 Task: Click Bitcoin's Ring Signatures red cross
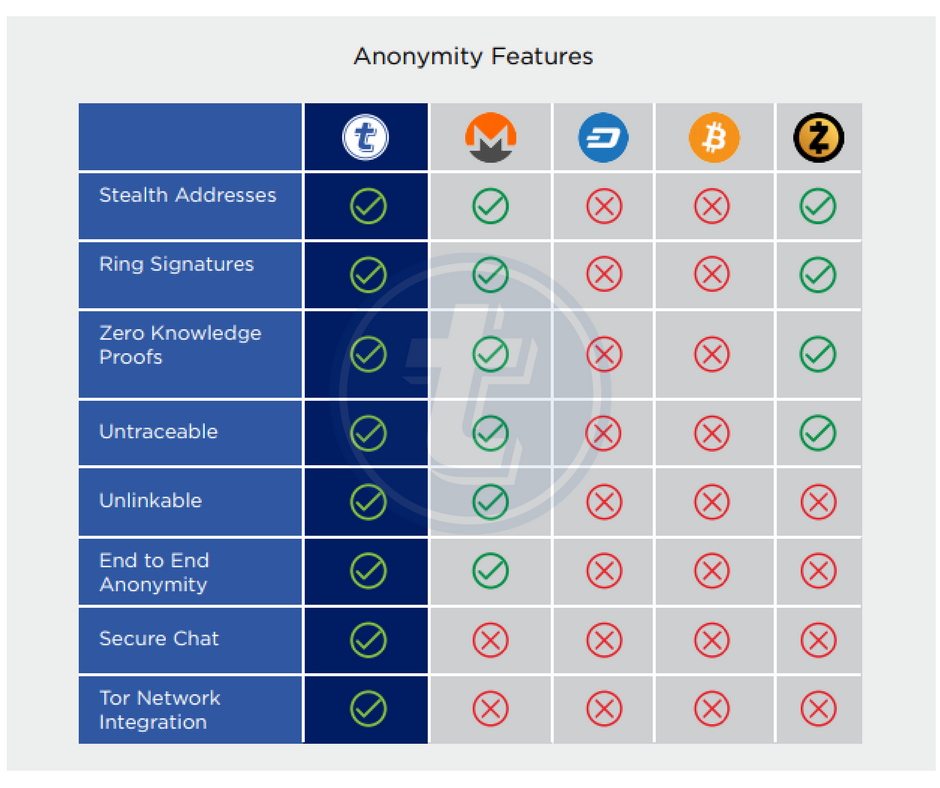point(712,275)
